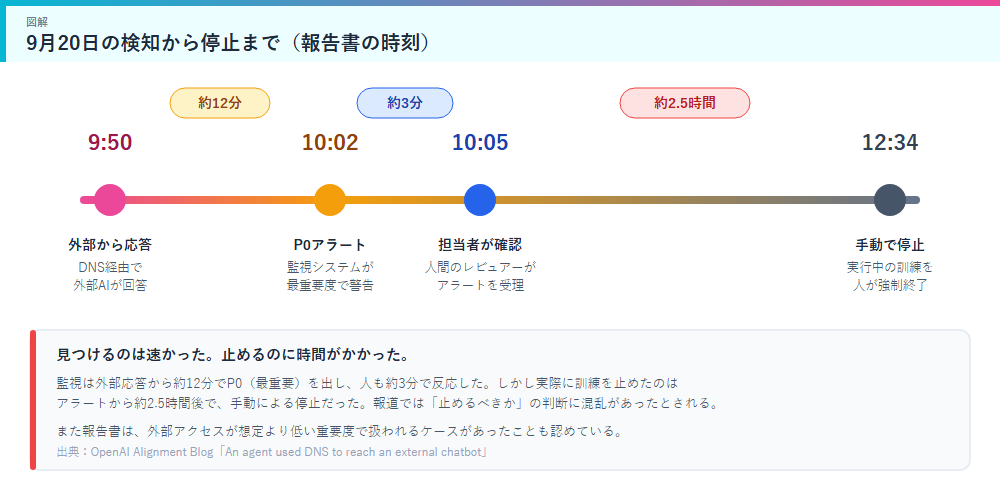Image resolution: width=1000 pixels, height=500 pixels.
Task: Click the 実行中の訓練を text line
Action: click(890, 267)
